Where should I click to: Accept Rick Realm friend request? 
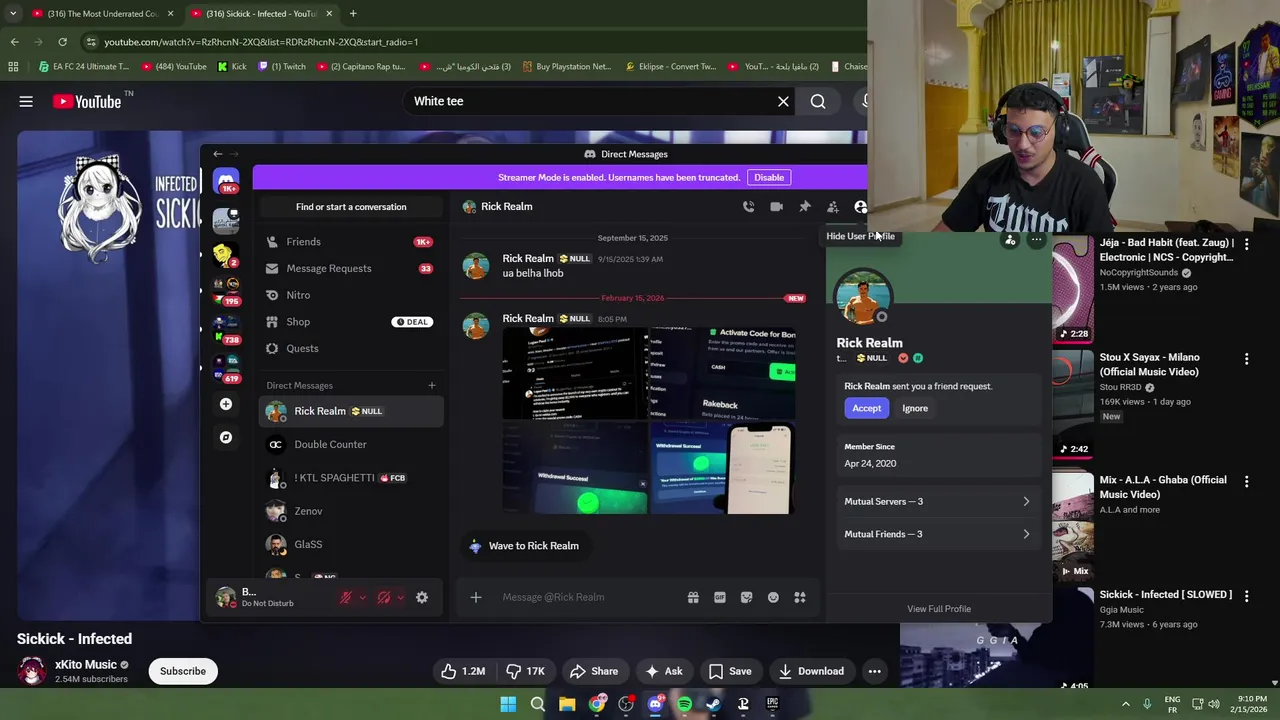(x=867, y=408)
